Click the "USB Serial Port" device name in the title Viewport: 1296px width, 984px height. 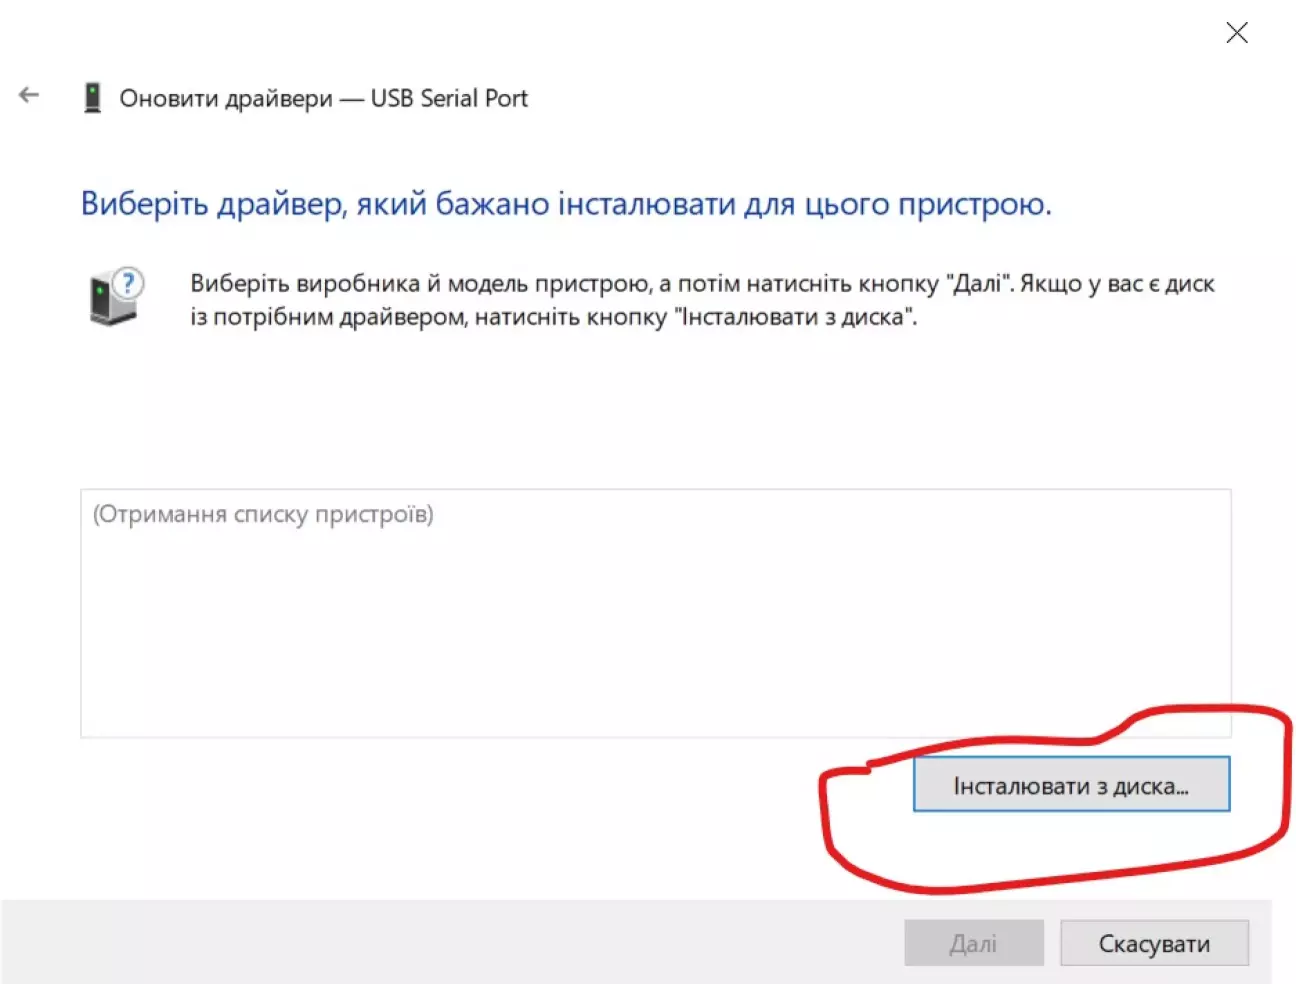click(449, 98)
